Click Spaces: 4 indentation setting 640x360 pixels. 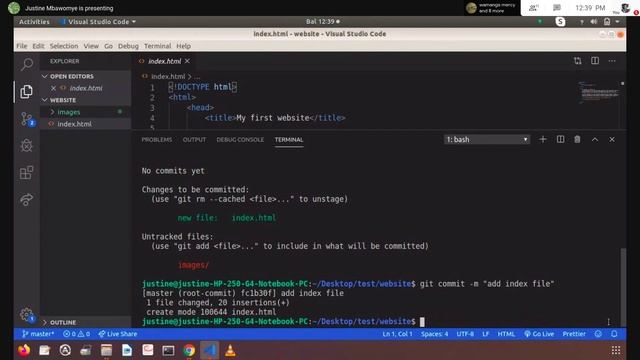click(434, 334)
